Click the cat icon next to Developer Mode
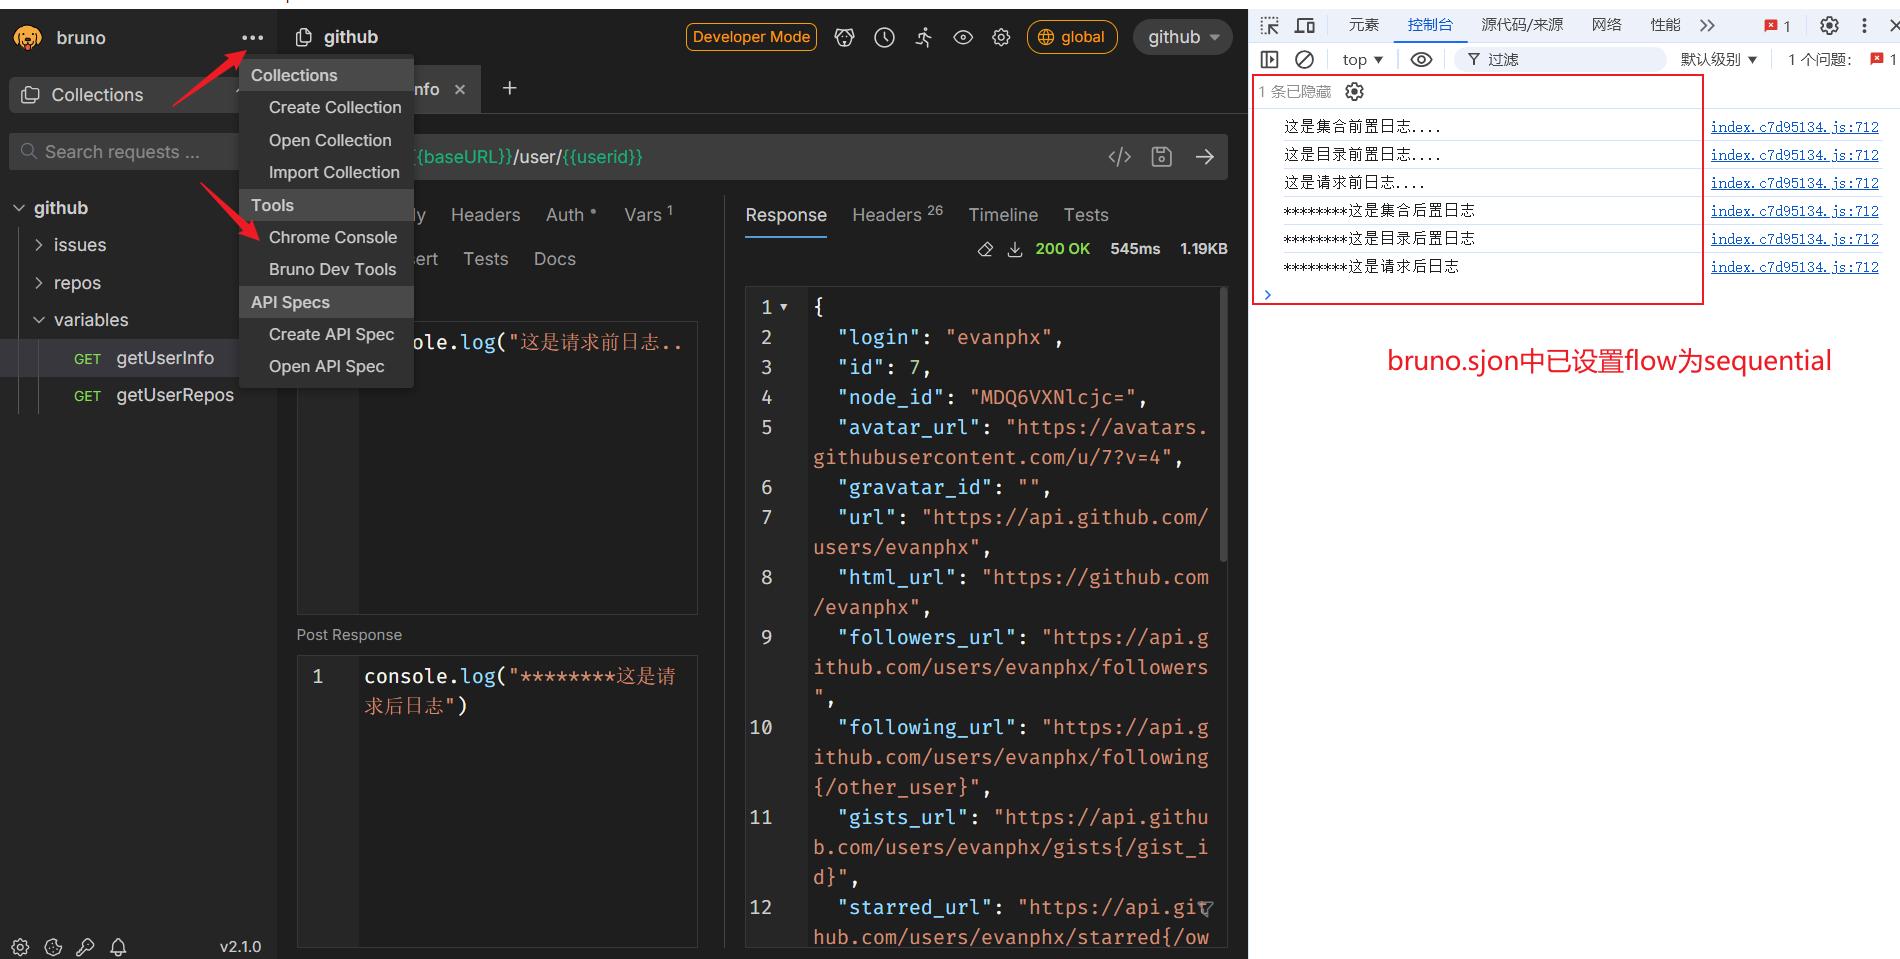This screenshot has width=1900, height=959. click(x=845, y=38)
